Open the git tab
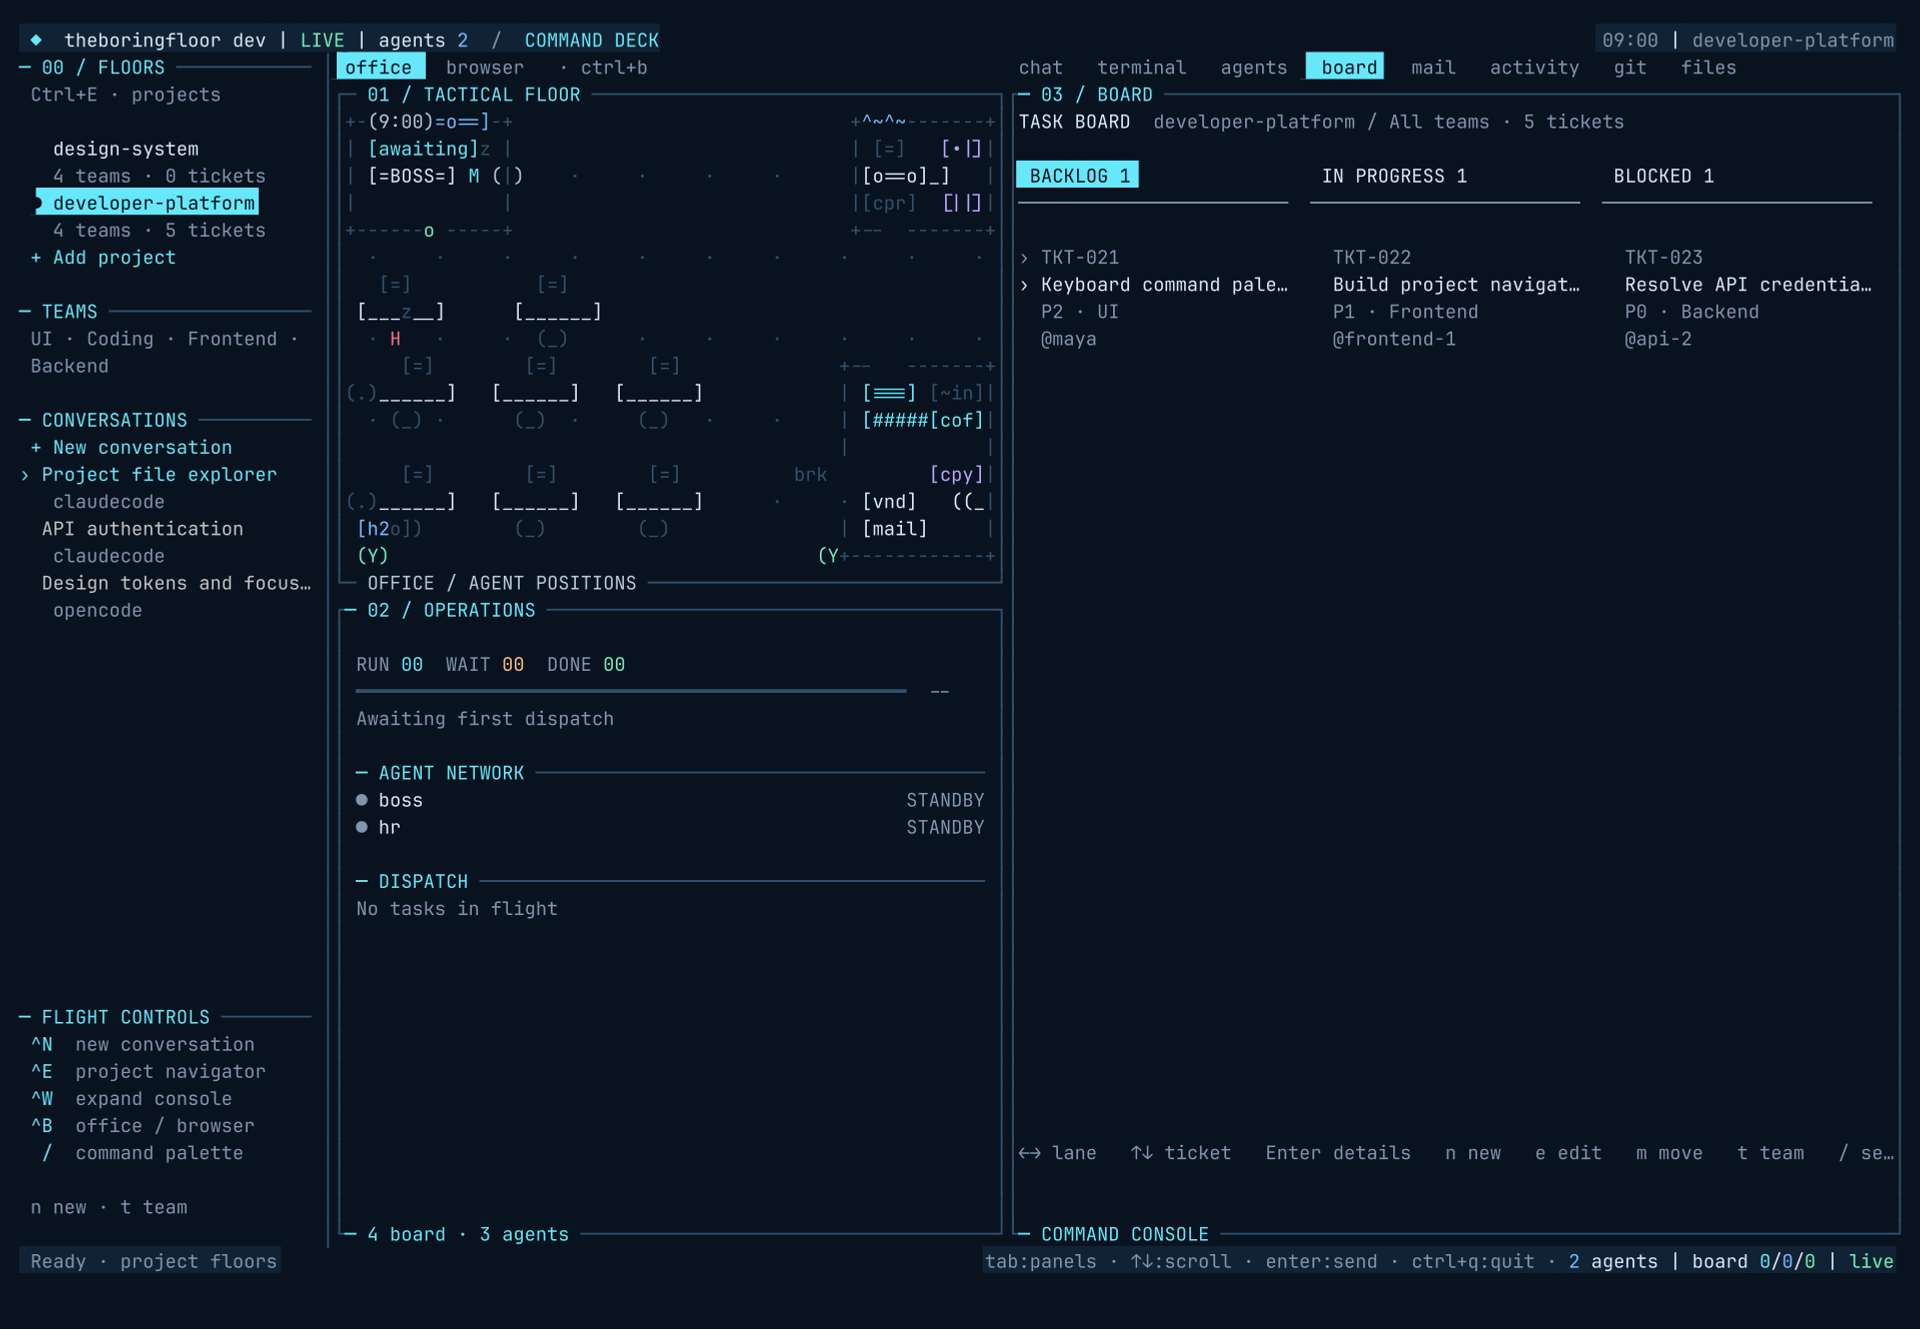This screenshot has width=1920, height=1329. pyautogui.click(x=1630, y=67)
